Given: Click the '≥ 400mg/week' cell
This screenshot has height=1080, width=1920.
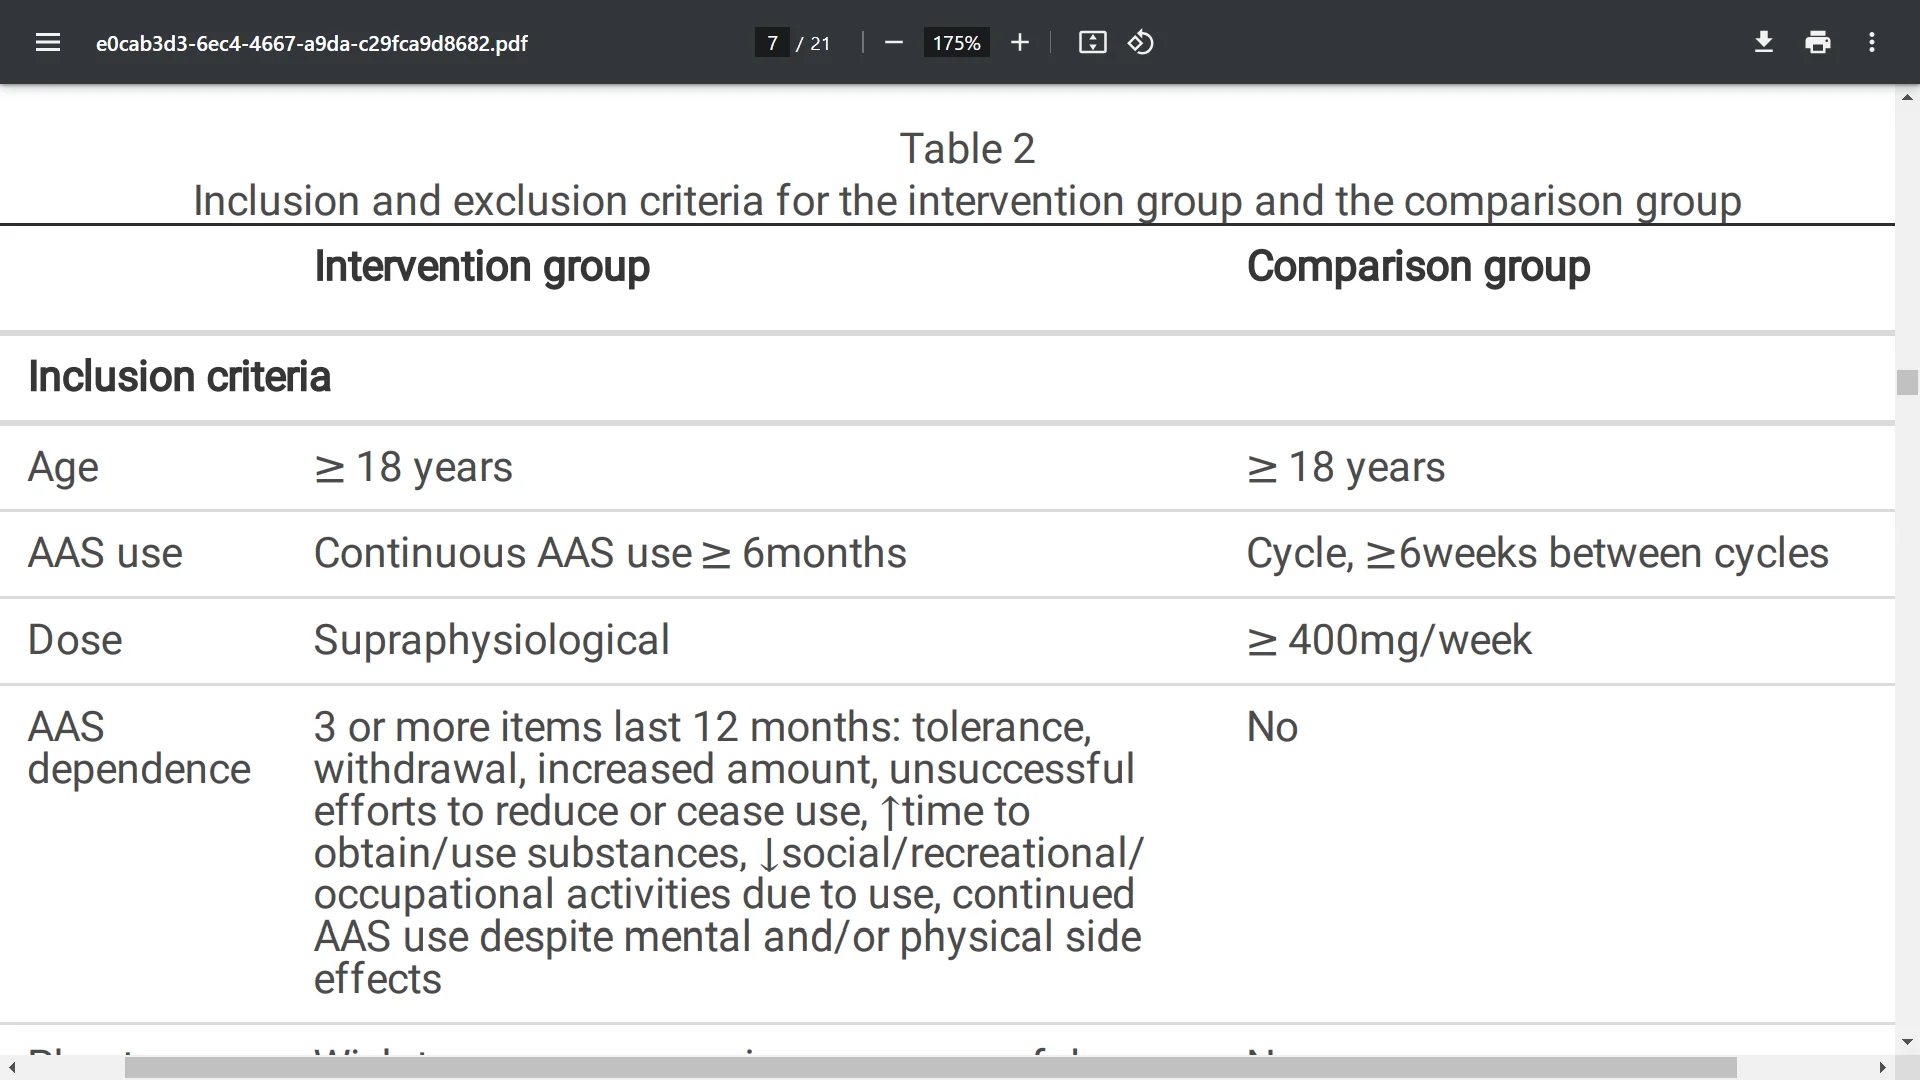Looking at the screenshot, I should coord(1389,641).
